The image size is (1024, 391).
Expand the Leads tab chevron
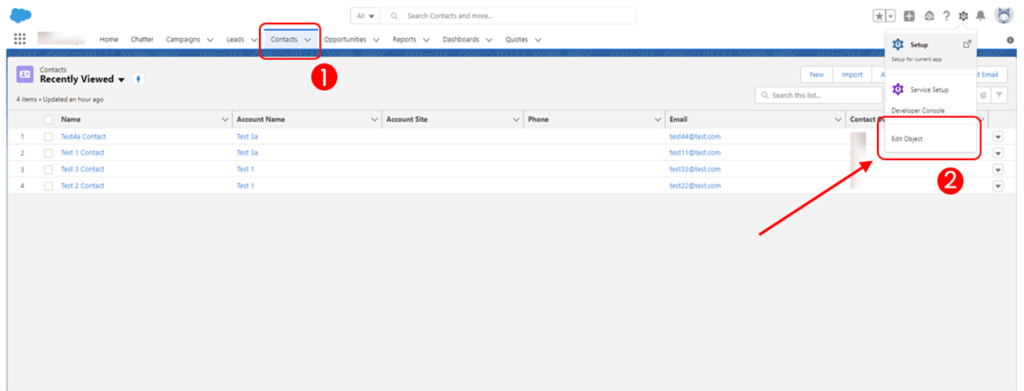pyautogui.click(x=253, y=40)
